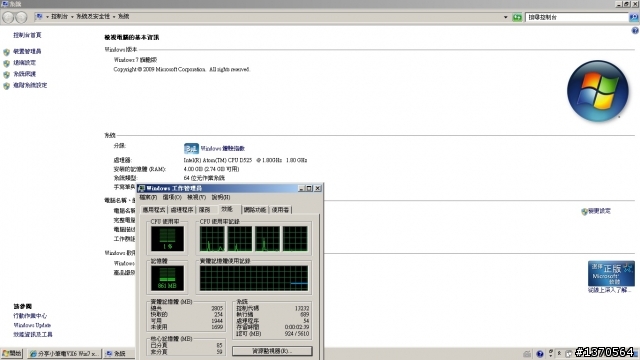The width and height of the screenshot is (640, 360).
Task: Click the 64 位元作業系統 system type text
Action: click(x=204, y=178)
